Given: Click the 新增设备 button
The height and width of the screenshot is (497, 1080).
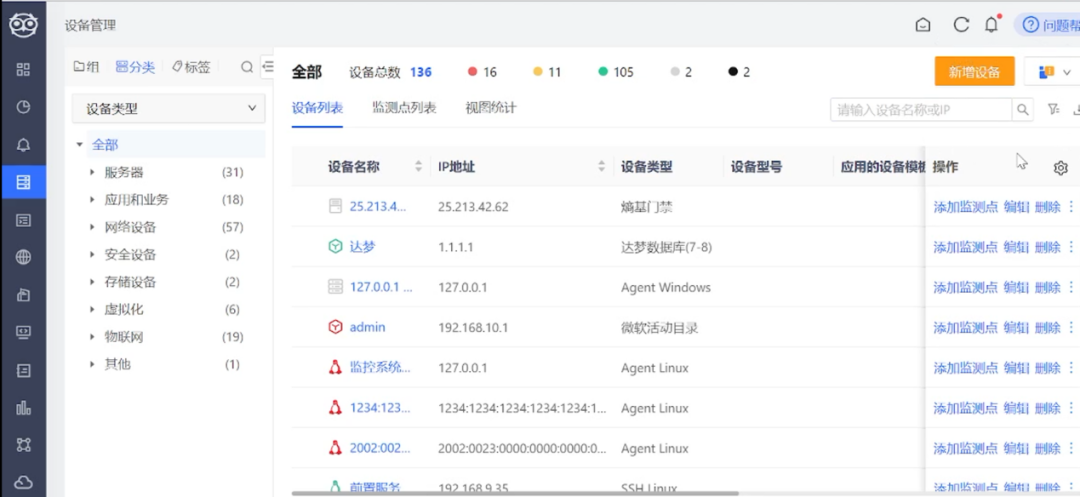Looking at the screenshot, I should click(974, 72).
